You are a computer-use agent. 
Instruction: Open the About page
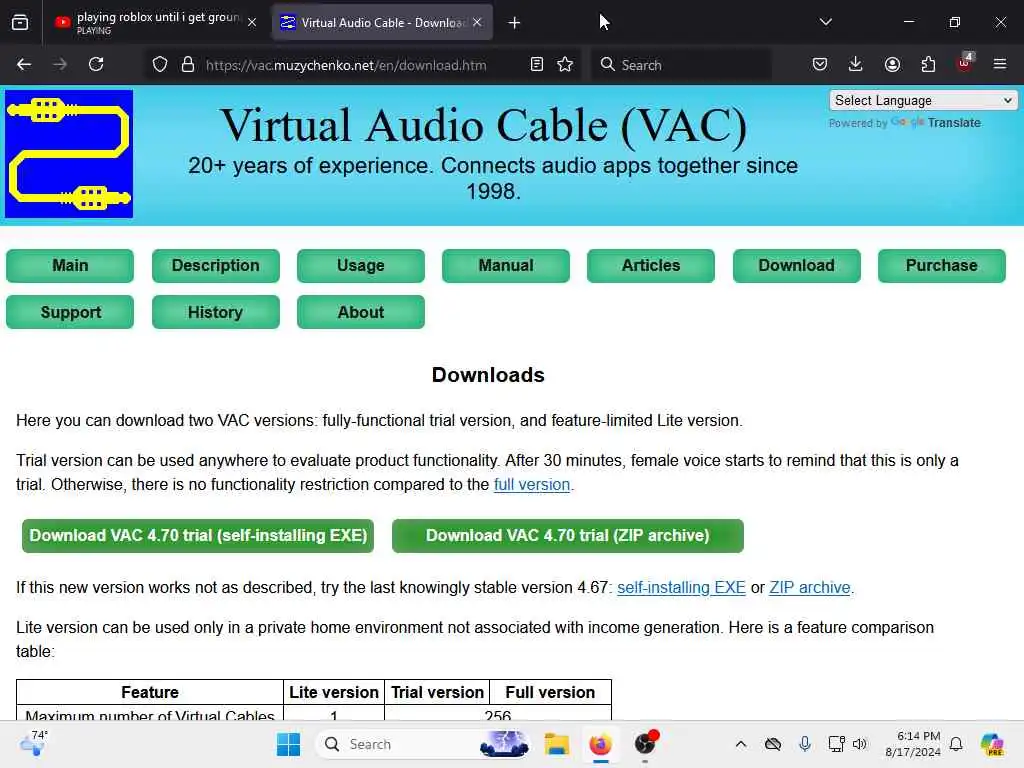pyautogui.click(x=360, y=312)
